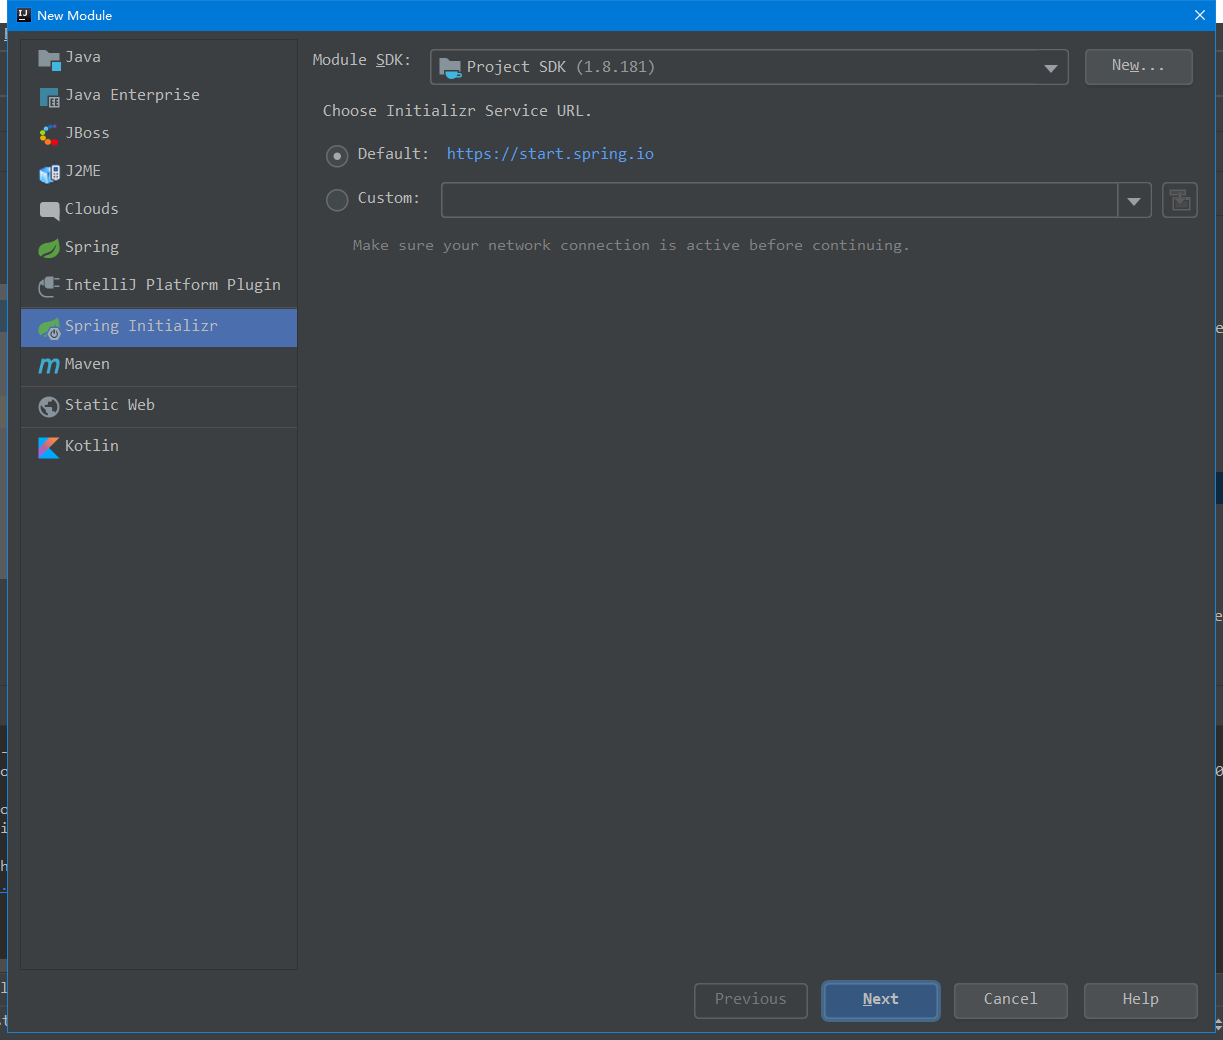Select the Spring Initializr entry
Screen dimensions: 1223x1040
(x=159, y=327)
